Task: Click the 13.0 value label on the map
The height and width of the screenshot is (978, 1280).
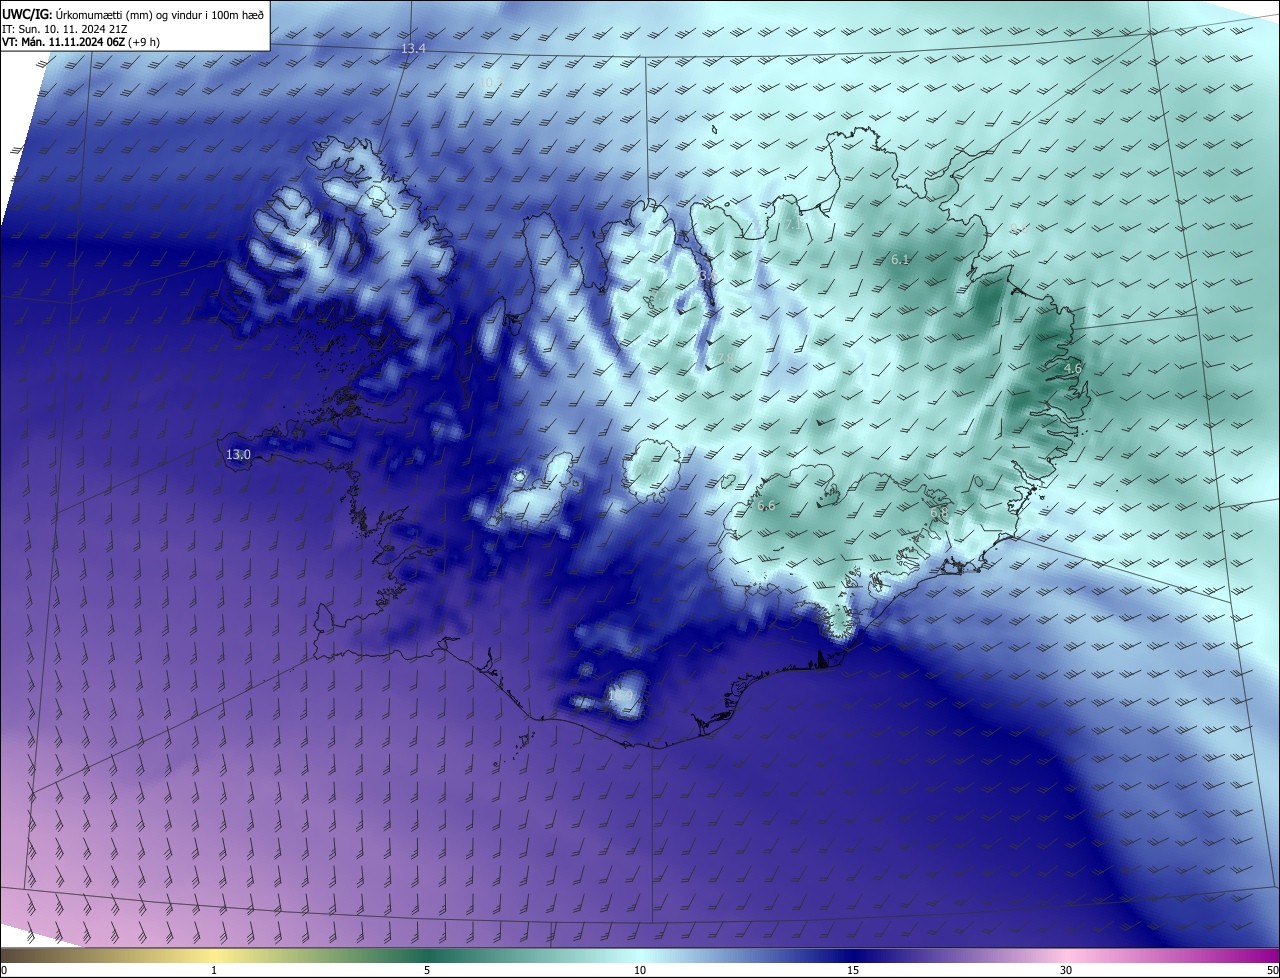Action: coord(238,455)
